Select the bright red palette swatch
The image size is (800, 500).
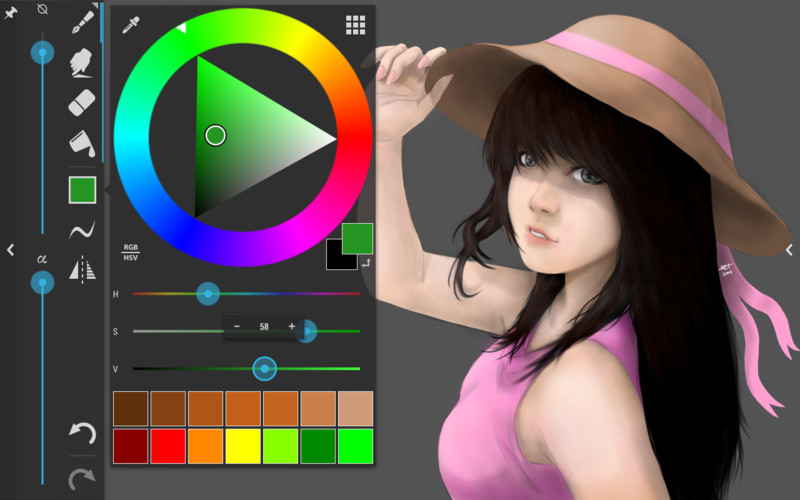pyautogui.click(x=168, y=446)
